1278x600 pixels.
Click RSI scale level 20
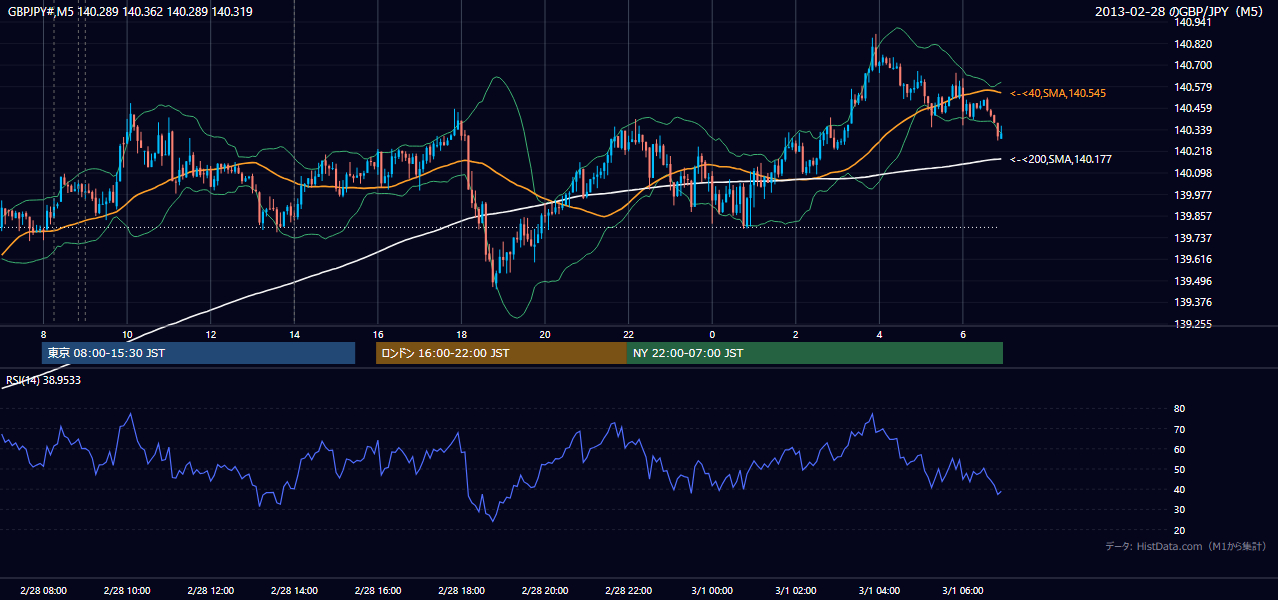(1180, 530)
